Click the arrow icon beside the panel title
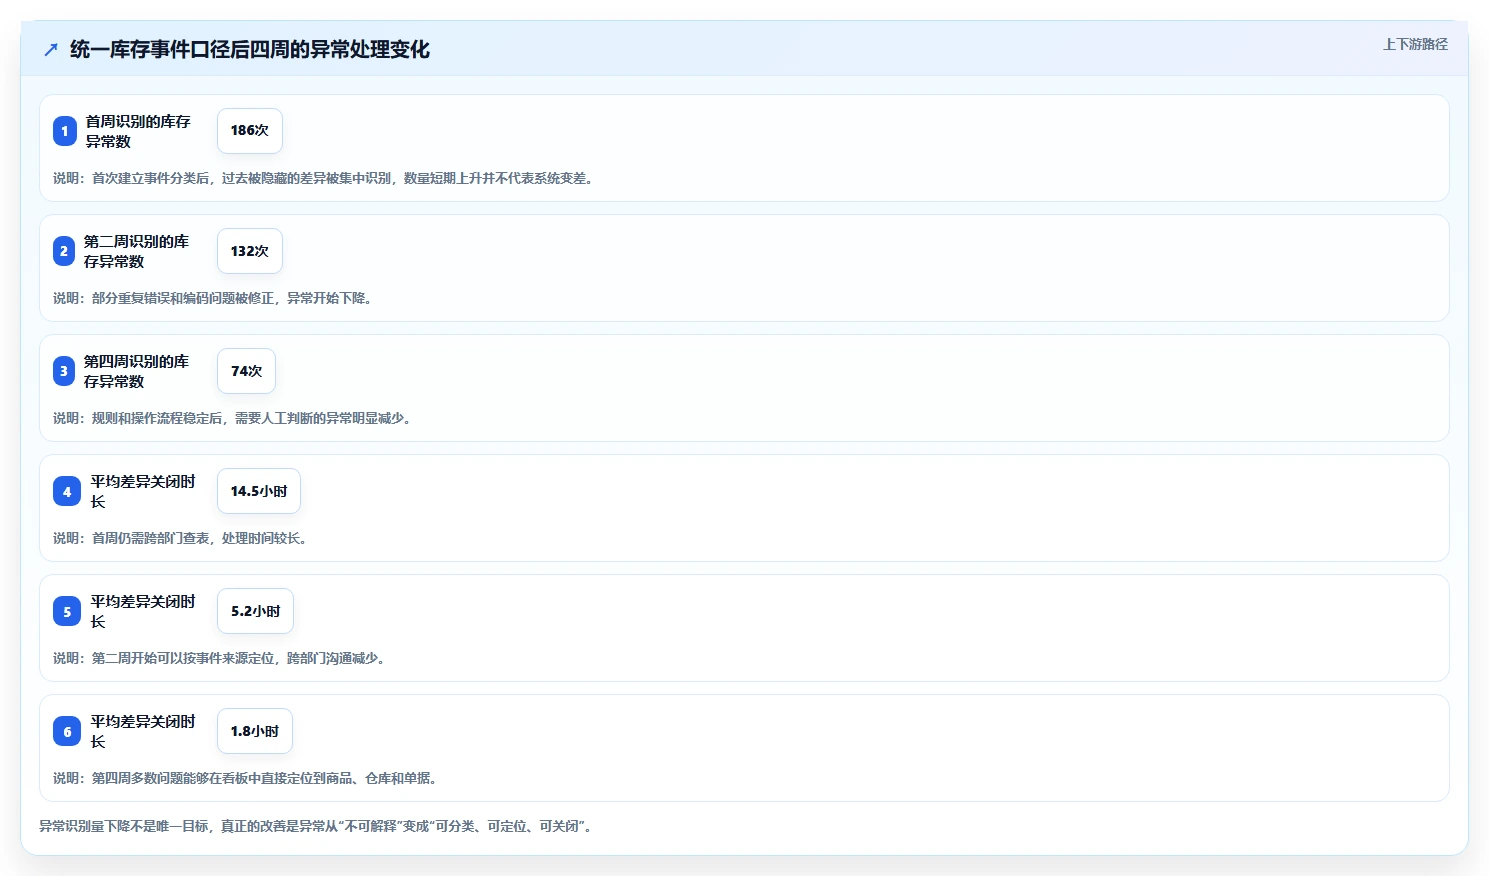Screen dimensions: 1489x876 point(51,50)
